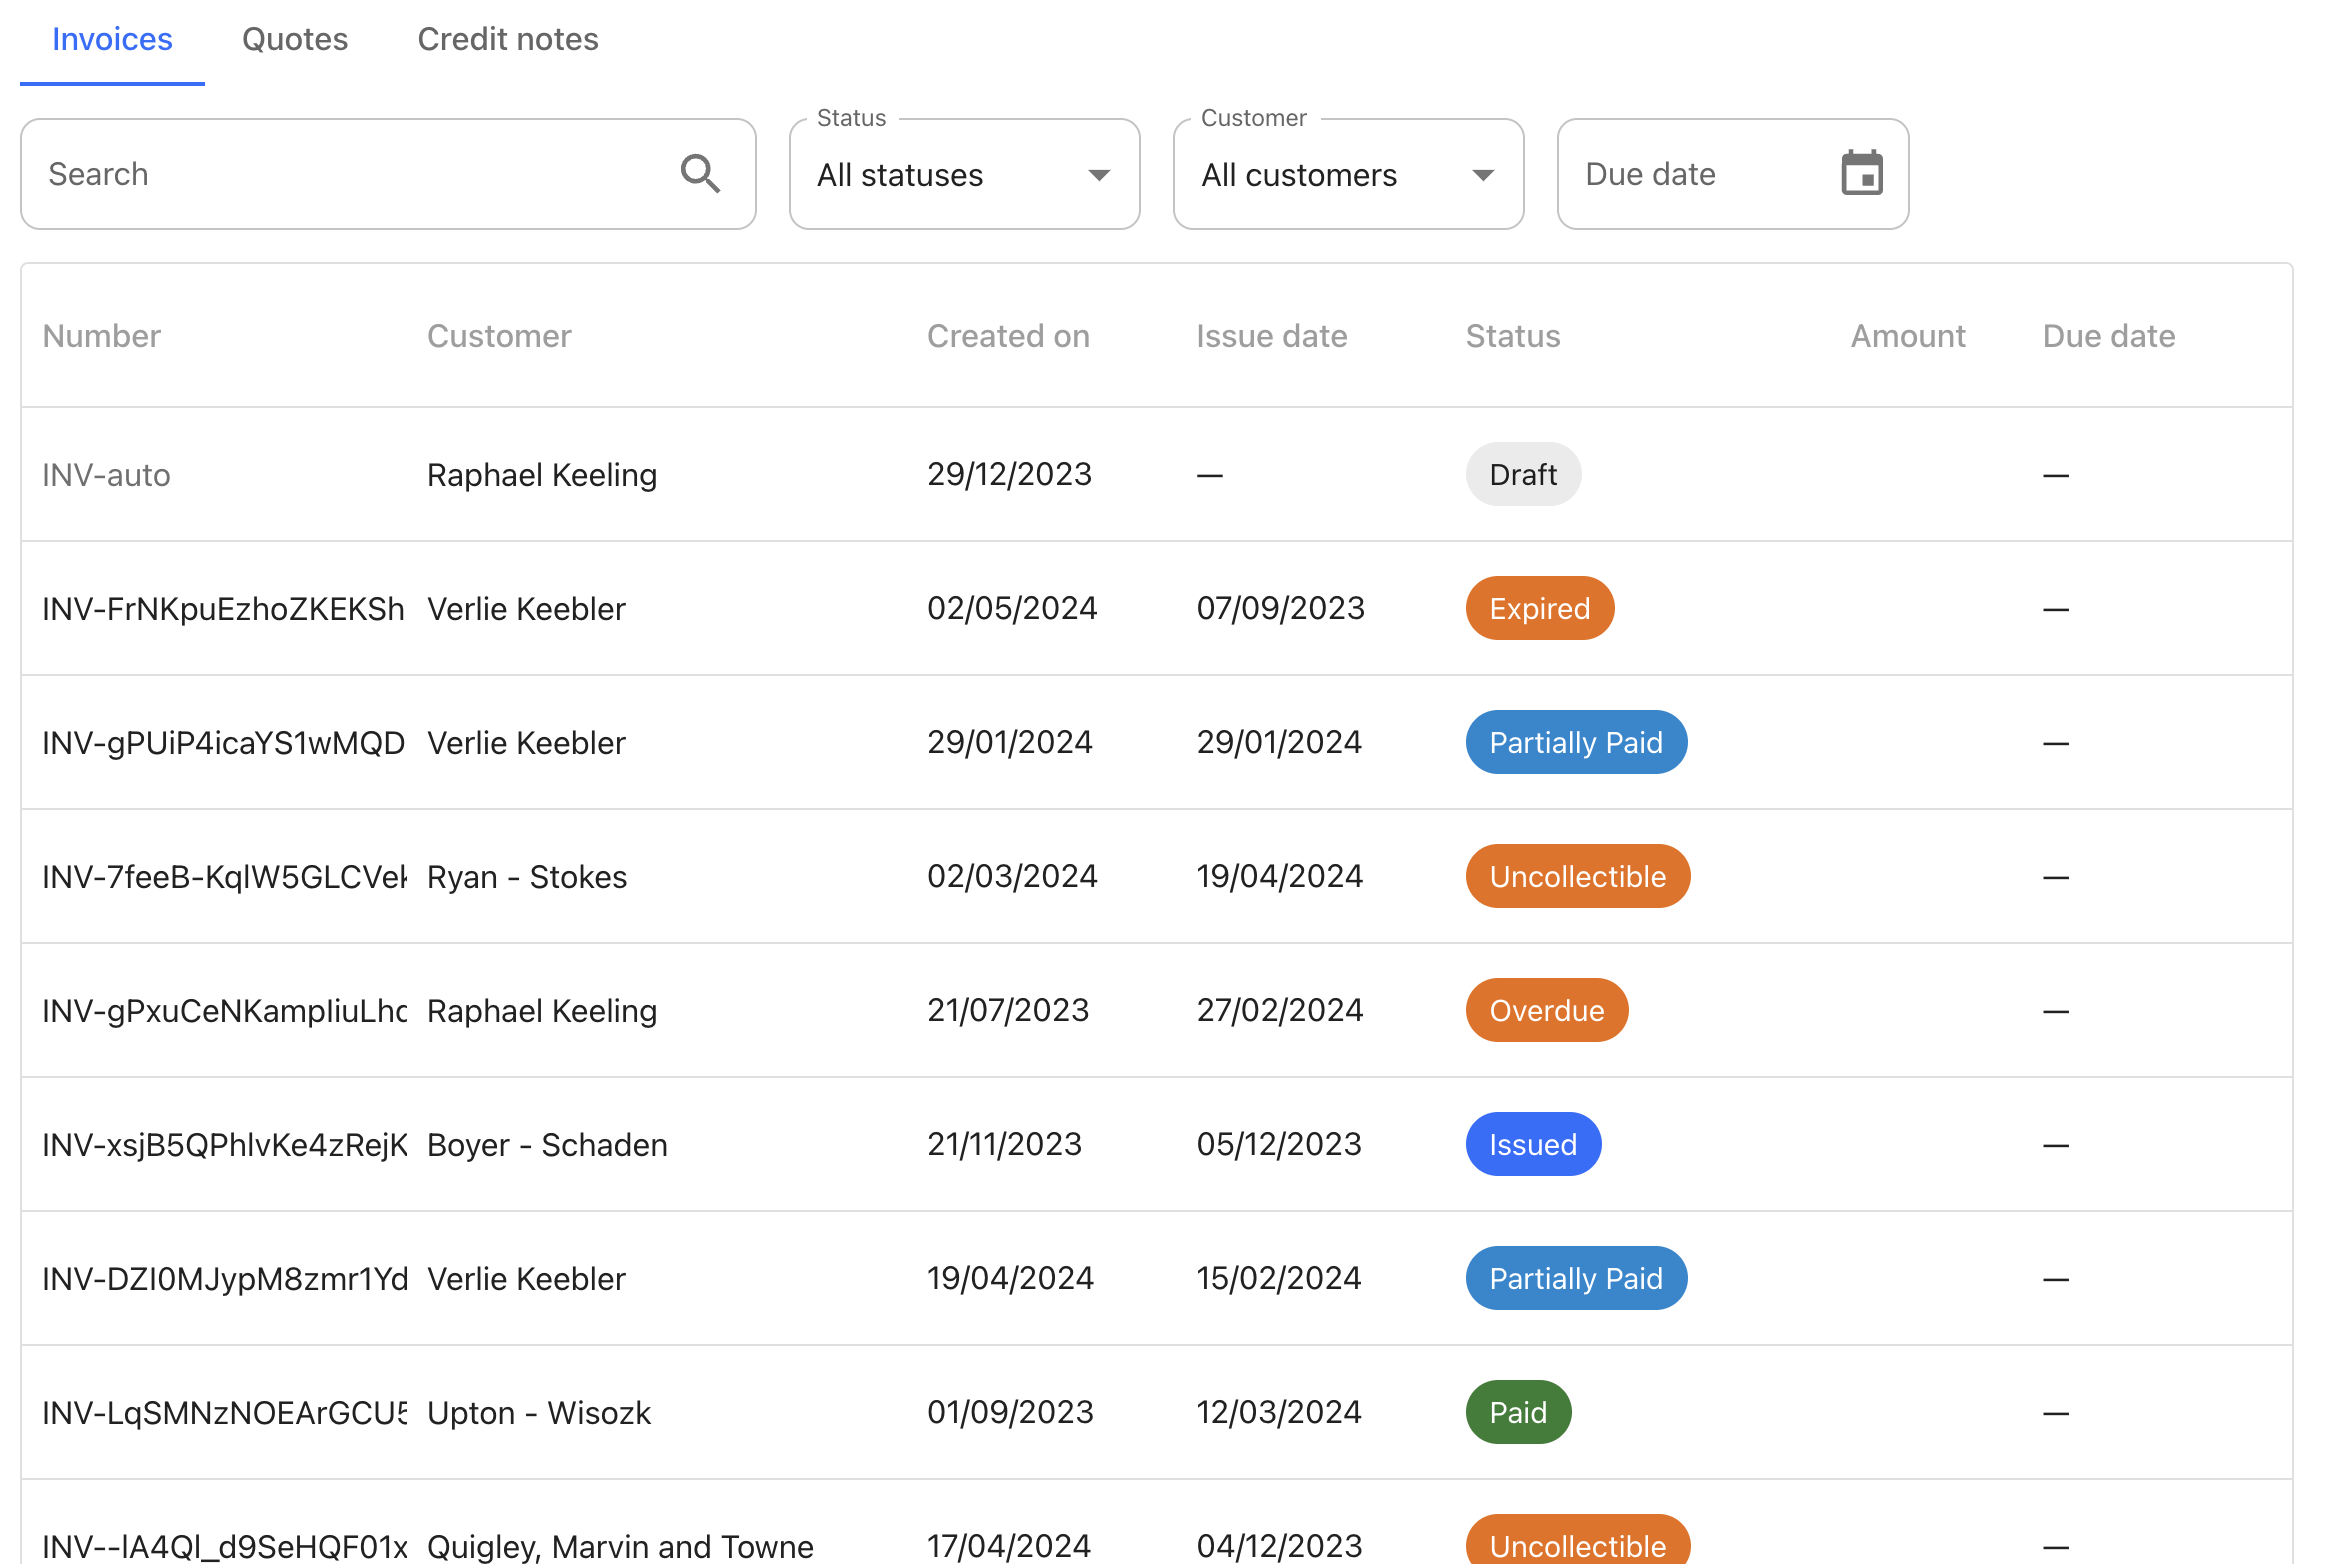Click the Issued status badge
Image resolution: width=2326 pixels, height=1564 pixels.
(1533, 1144)
